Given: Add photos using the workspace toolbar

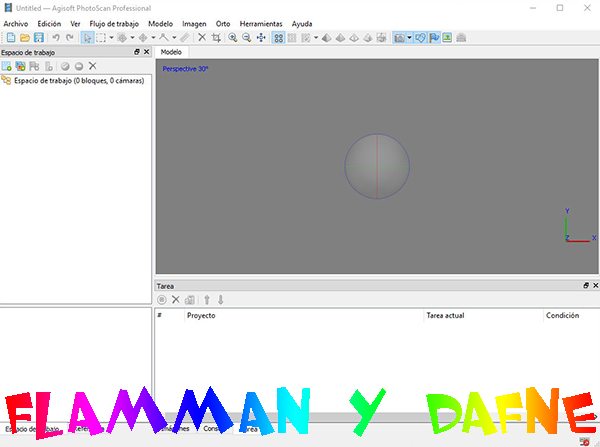Looking at the screenshot, I should click(x=20, y=66).
